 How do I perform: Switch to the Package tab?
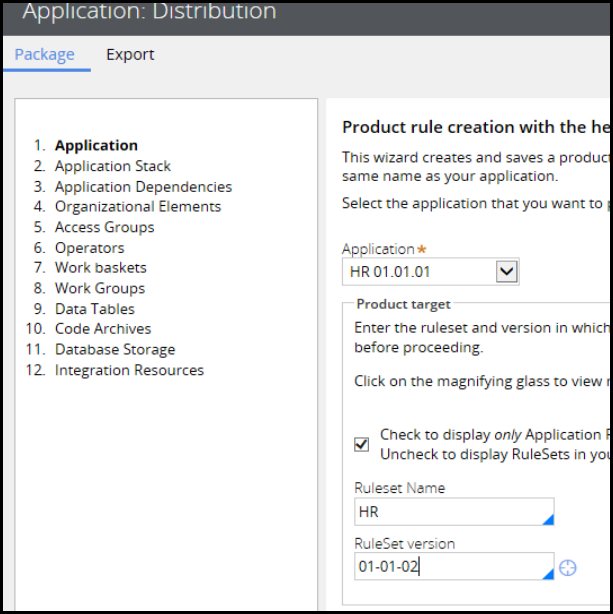click(x=44, y=54)
